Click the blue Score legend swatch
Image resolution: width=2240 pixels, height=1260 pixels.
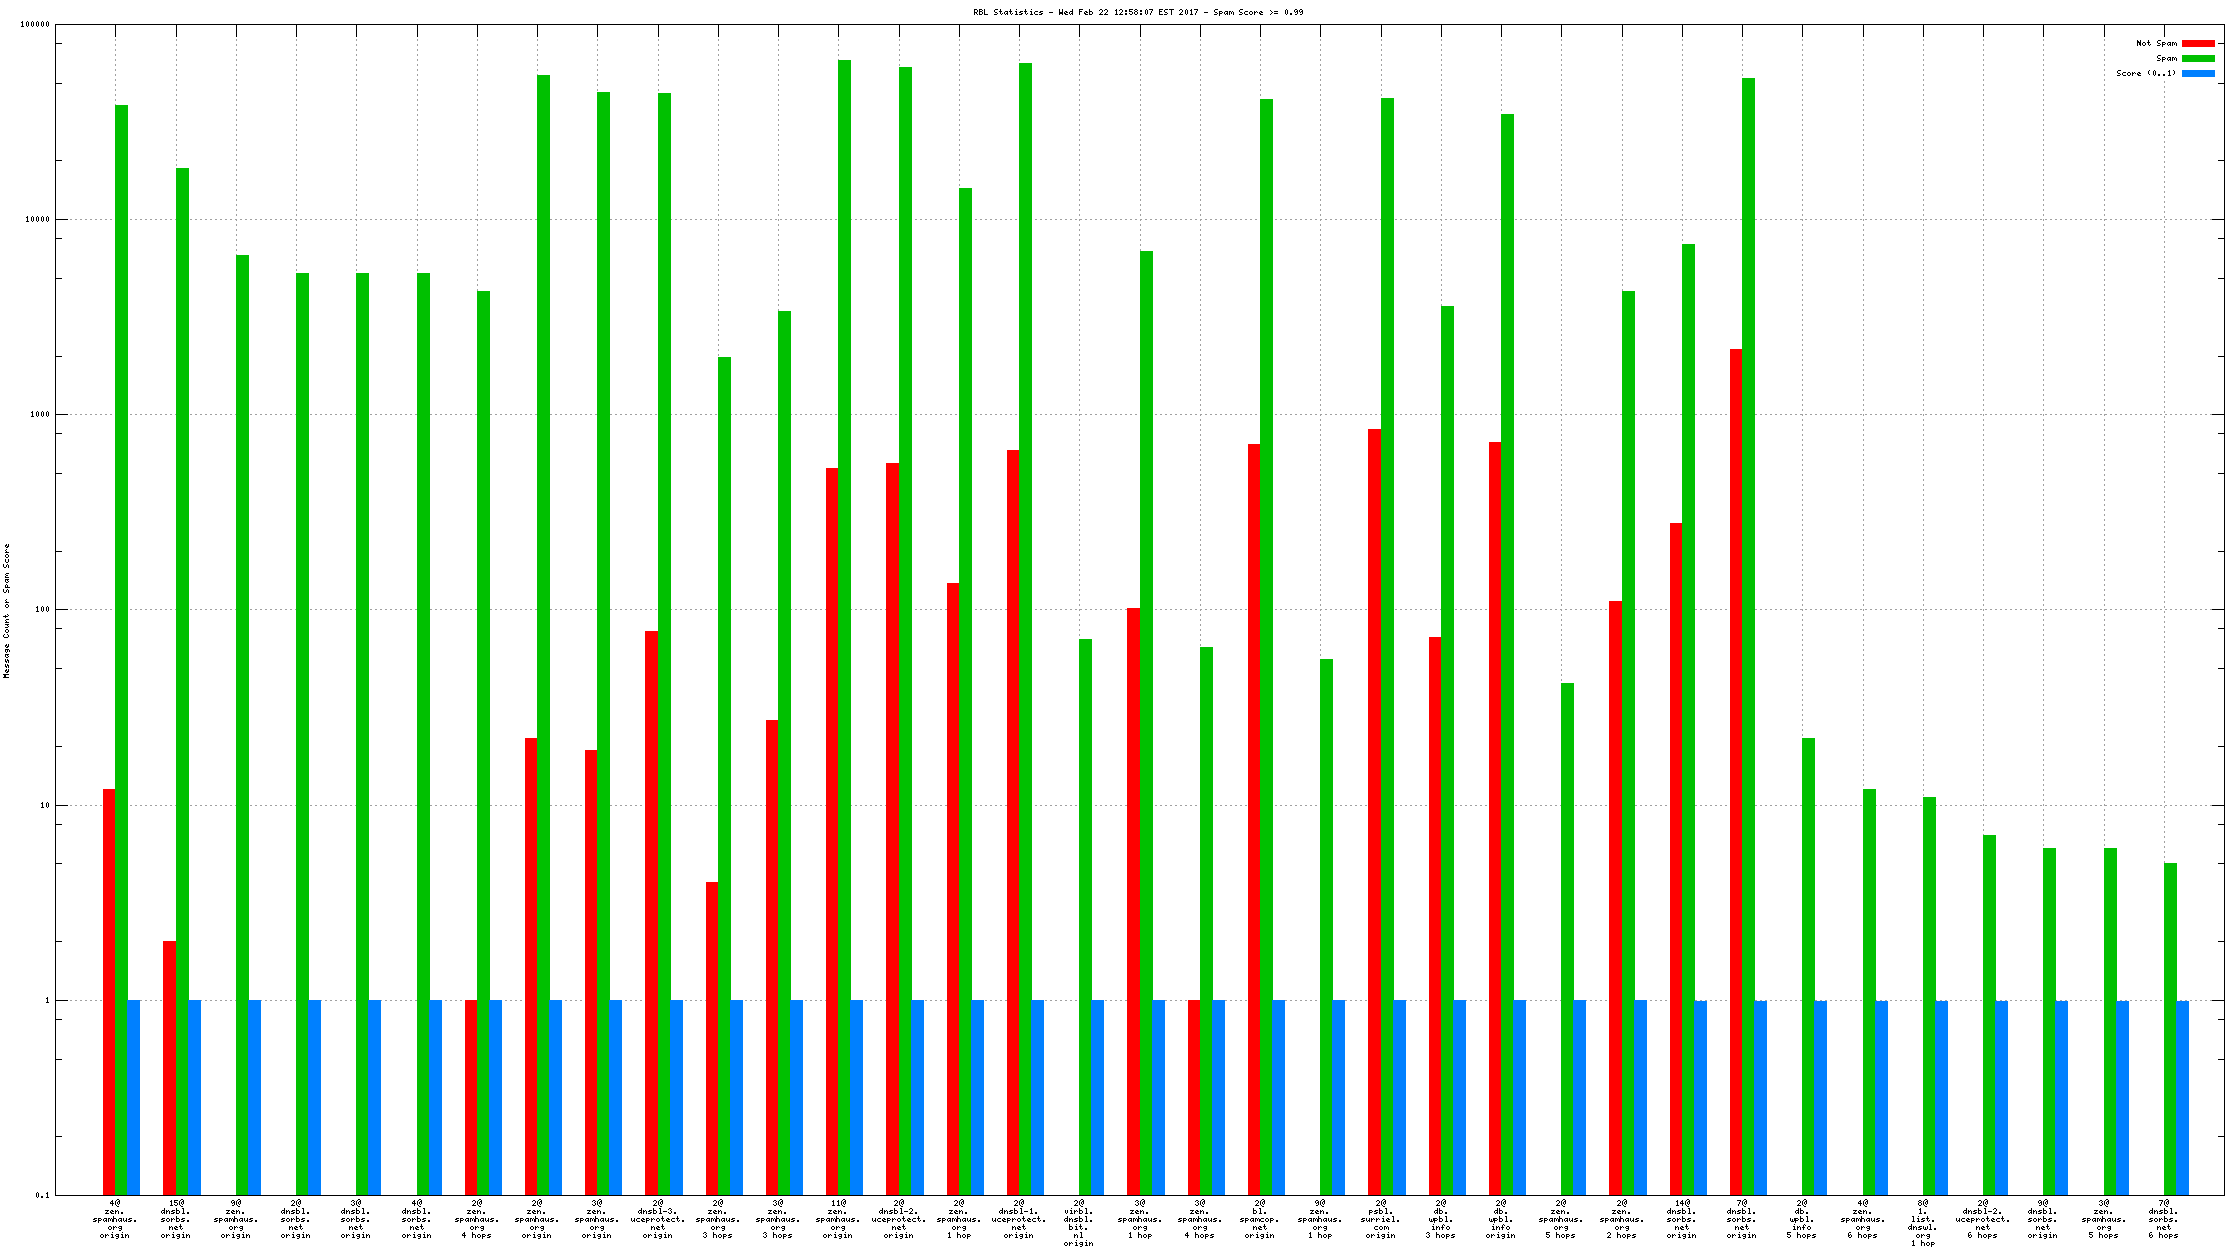(x=2198, y=74)
